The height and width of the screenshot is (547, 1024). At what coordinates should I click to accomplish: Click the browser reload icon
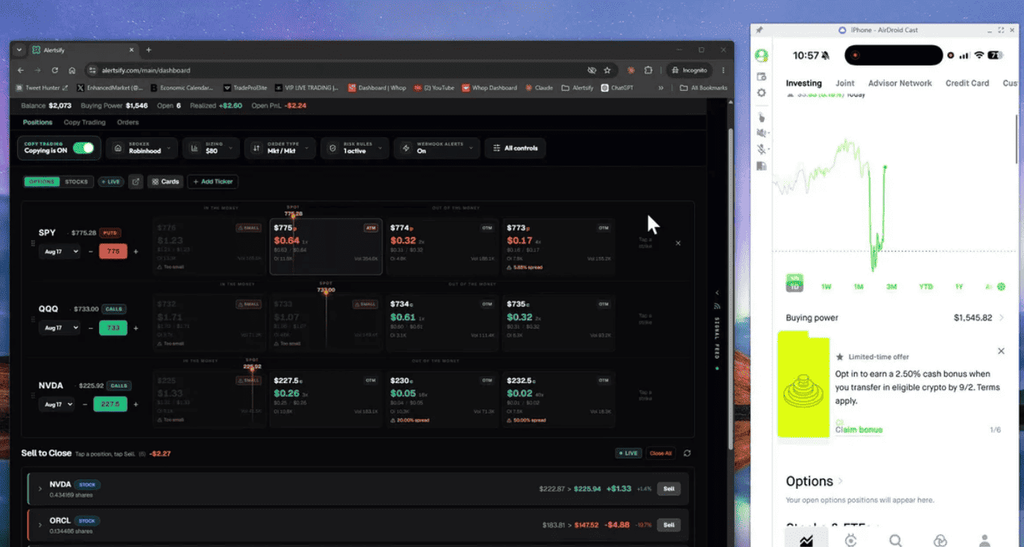55,70
